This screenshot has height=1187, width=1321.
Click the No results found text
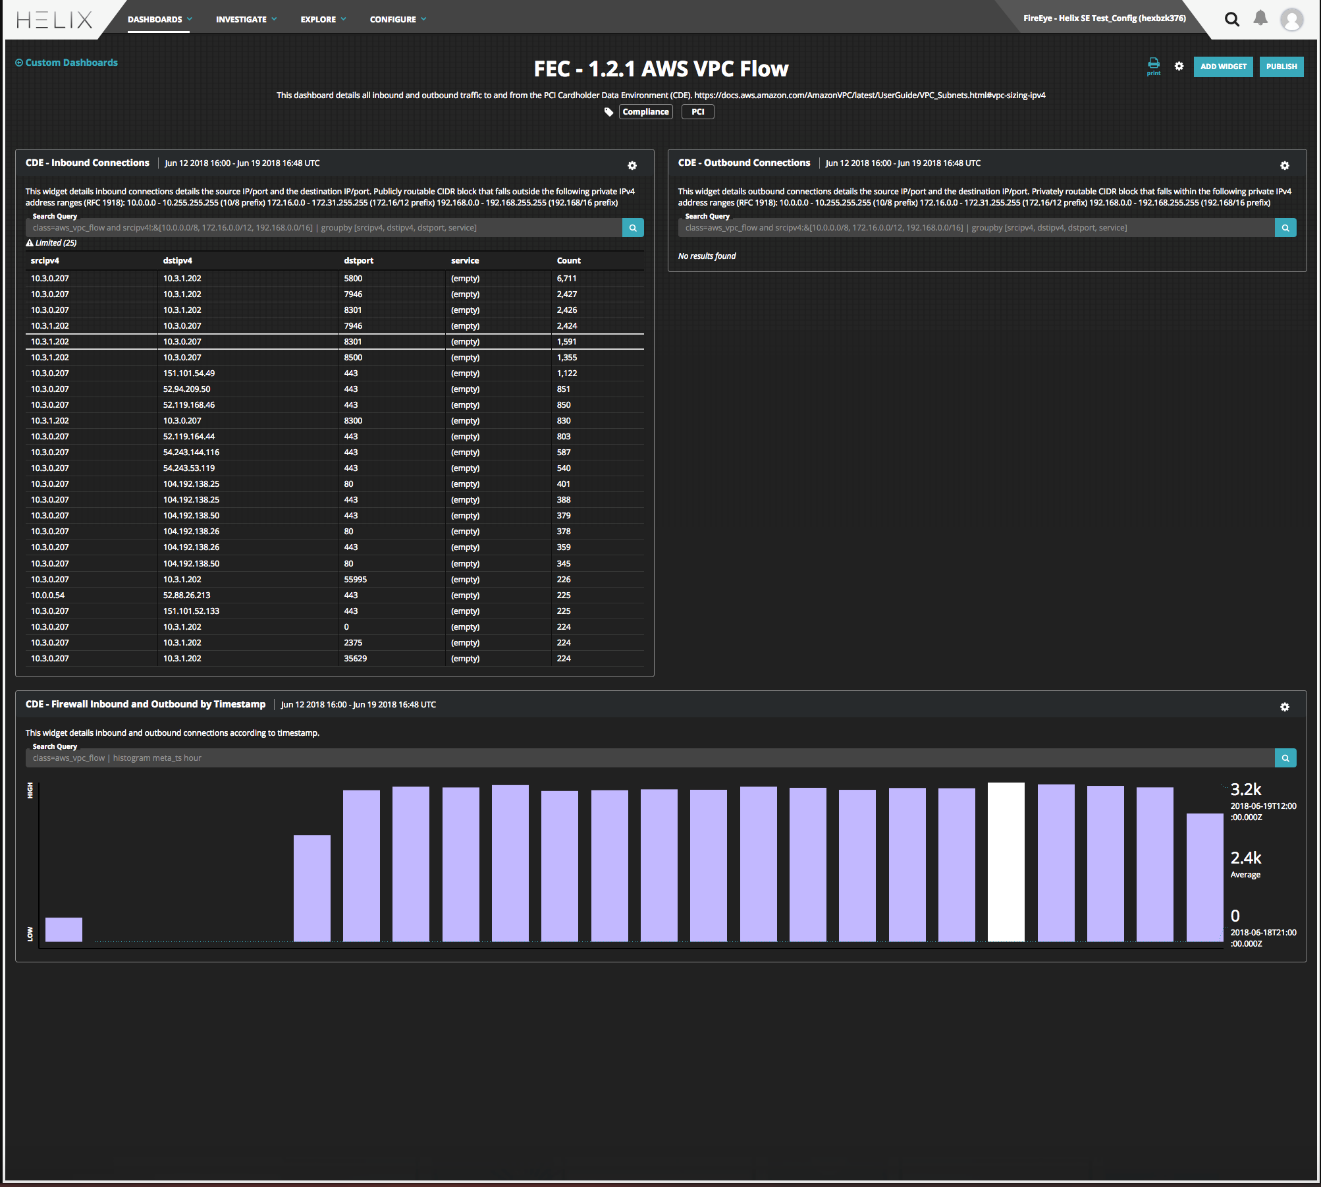tap(707, 256)
